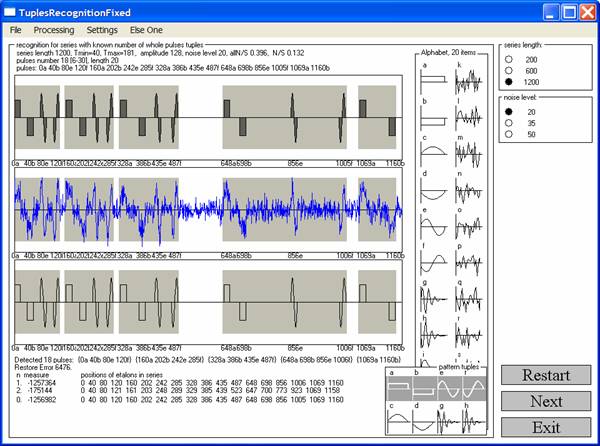This screenshot has width=600, height=446.
Task: Set noise level to 50
Action: (509, 134)
